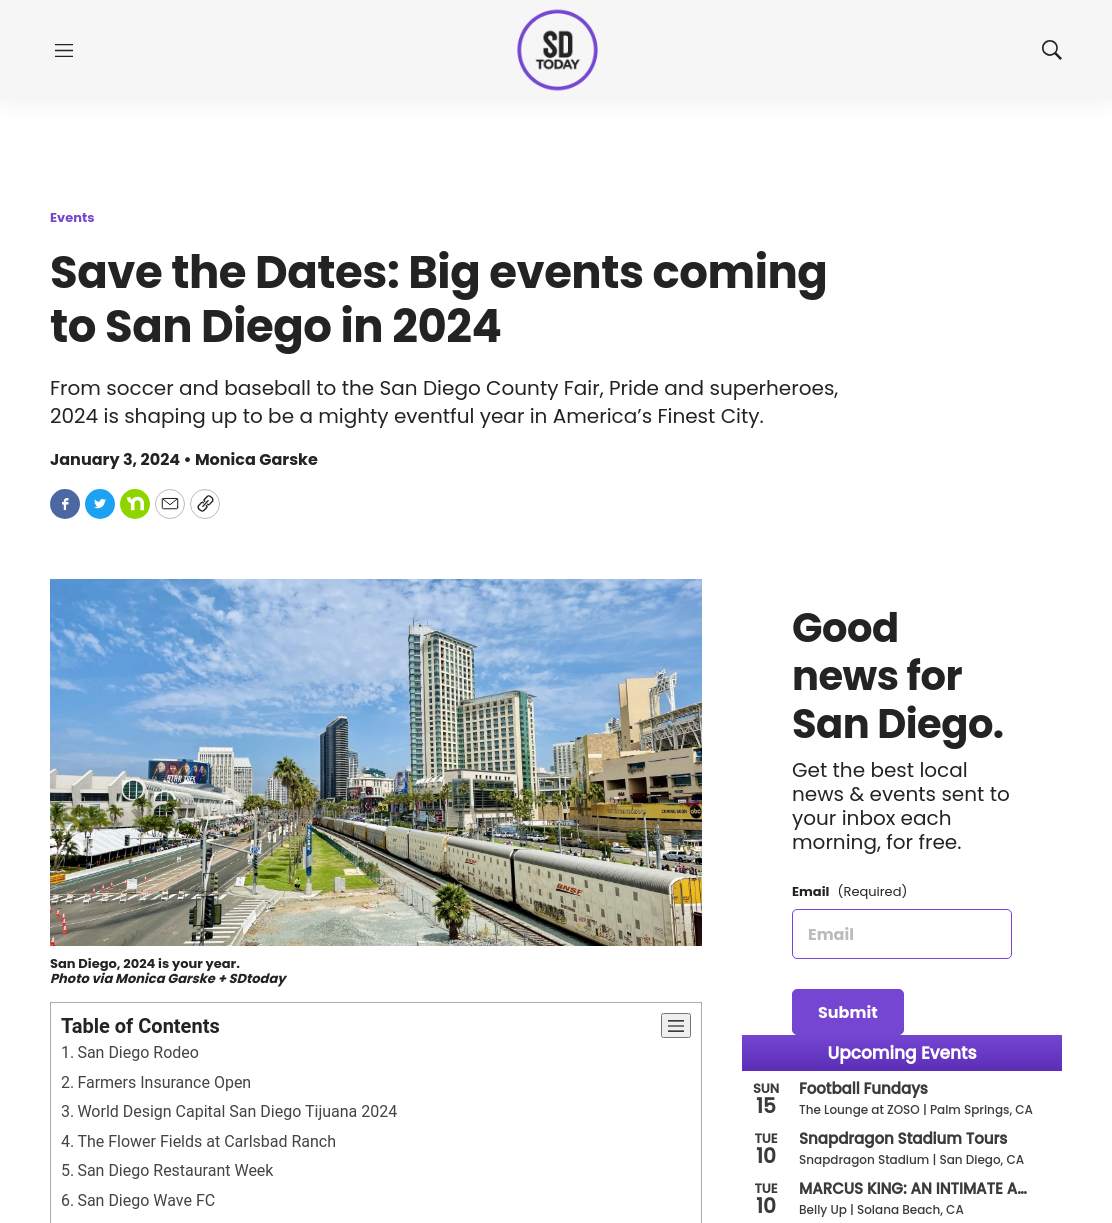Viewport: 1112px width, 1223px height.
Task: Click 'The Lounge at ZOSO | Palm Springs, CA'
Action: (x=916, y=1110)
